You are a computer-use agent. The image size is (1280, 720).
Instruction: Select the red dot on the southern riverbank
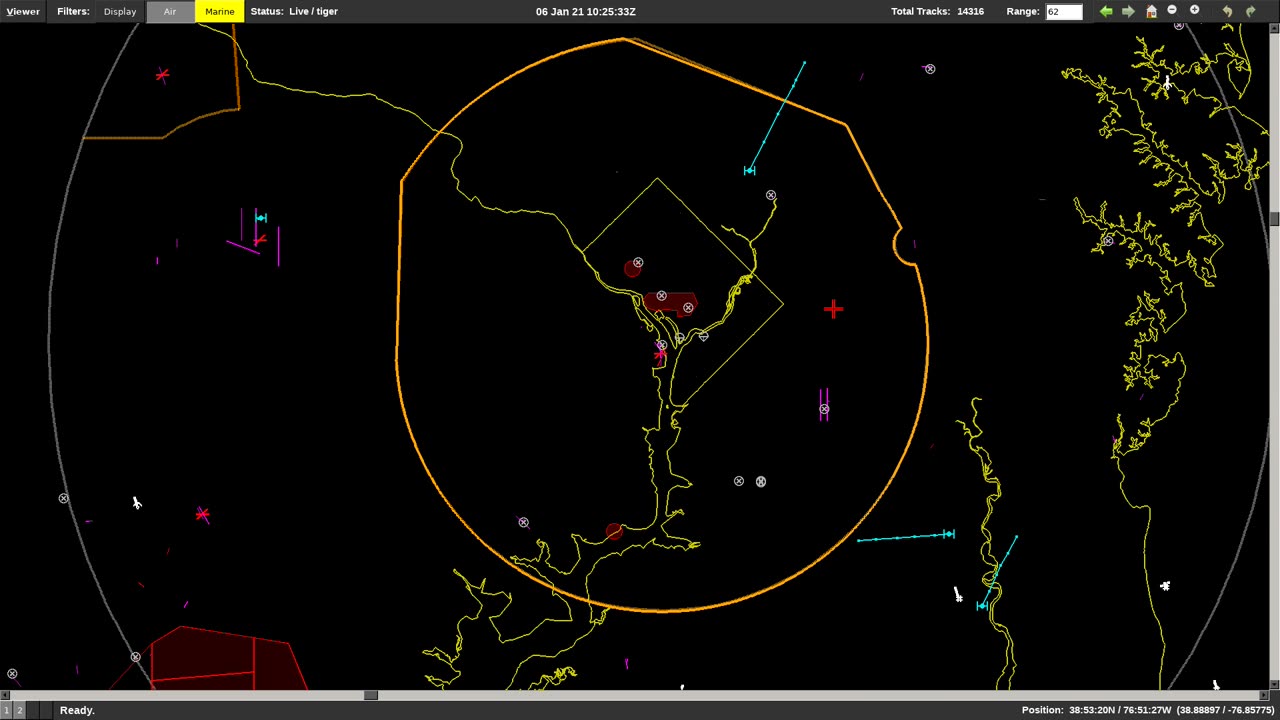coord(614,532)
